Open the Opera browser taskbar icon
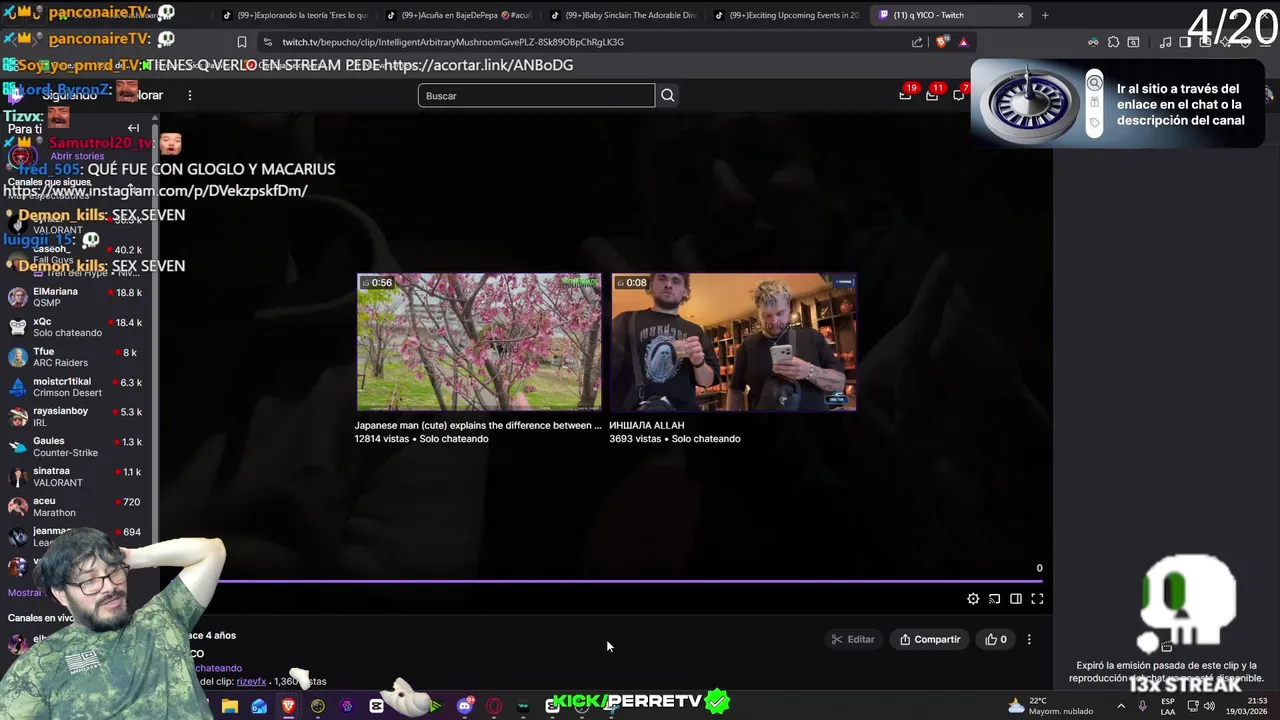Viewport: 1280px width, 720px height. coord(494,706)
